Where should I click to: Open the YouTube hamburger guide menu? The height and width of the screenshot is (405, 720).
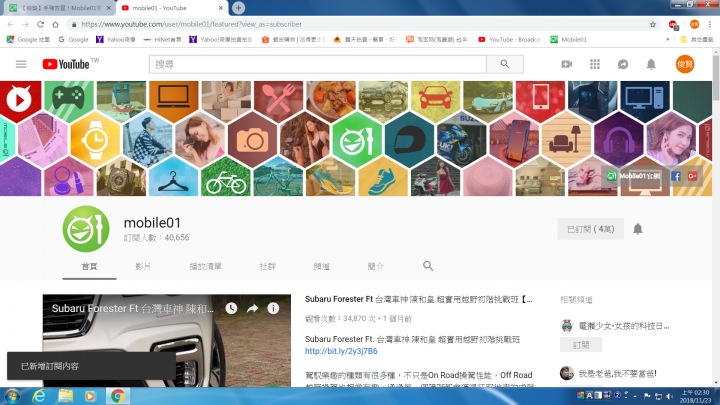tap(21, 64)
